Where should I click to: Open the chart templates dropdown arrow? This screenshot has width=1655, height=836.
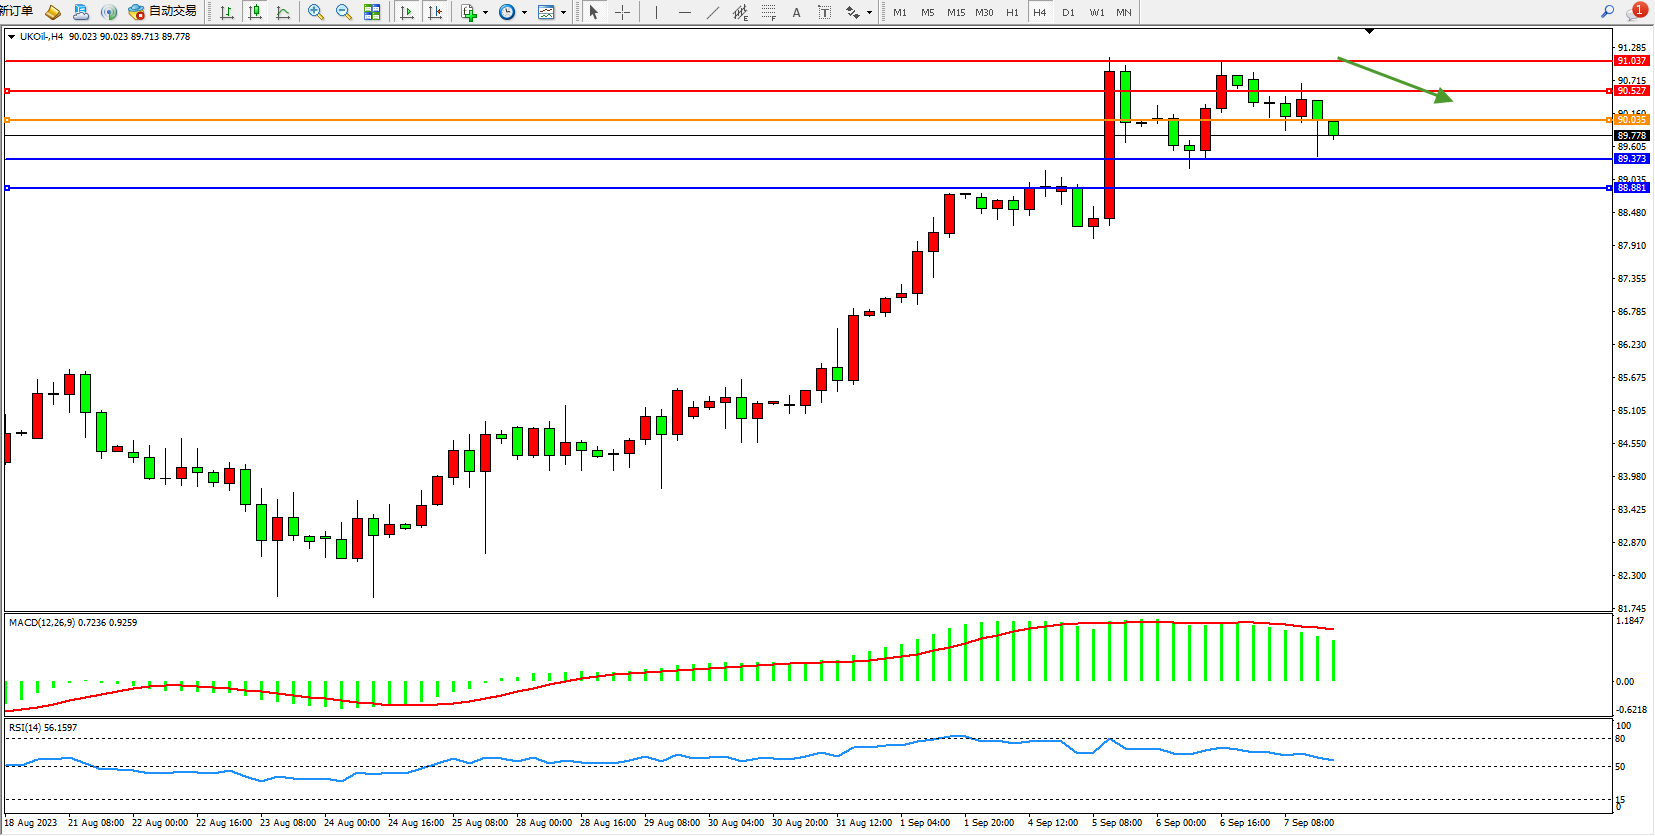[x=563, y=13]
